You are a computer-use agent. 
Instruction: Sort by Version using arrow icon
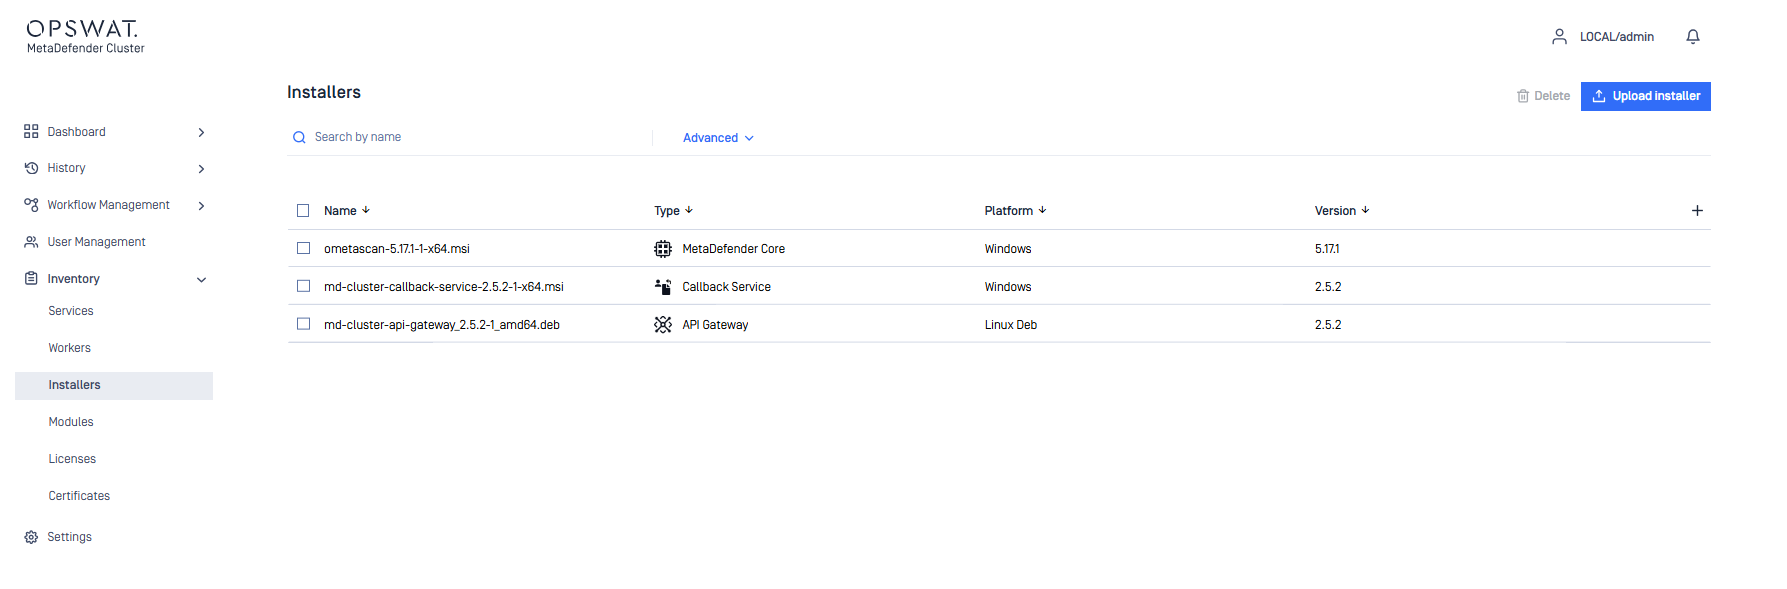point(1365,210)
